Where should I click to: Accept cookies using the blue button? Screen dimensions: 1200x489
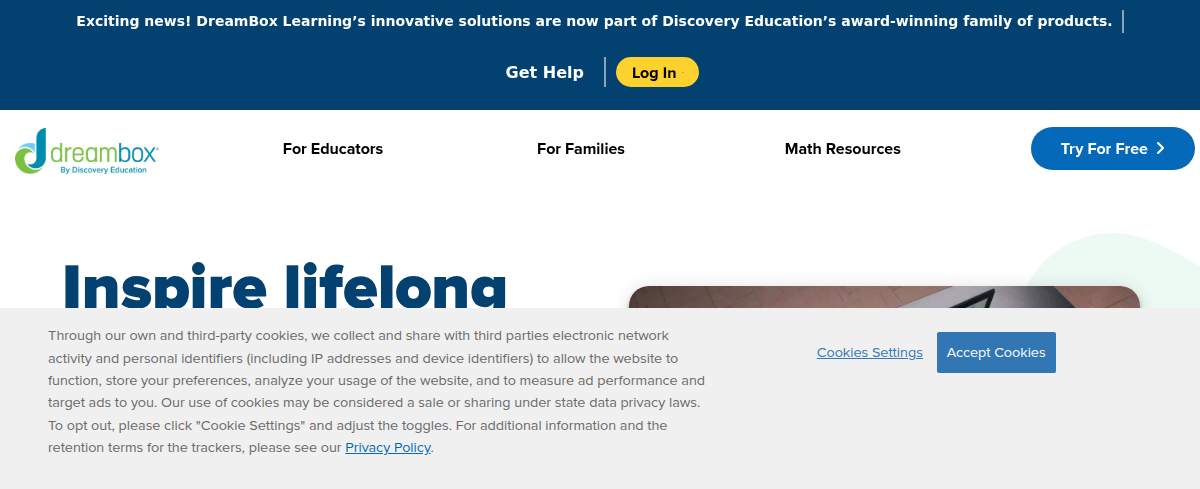point(996,352)
